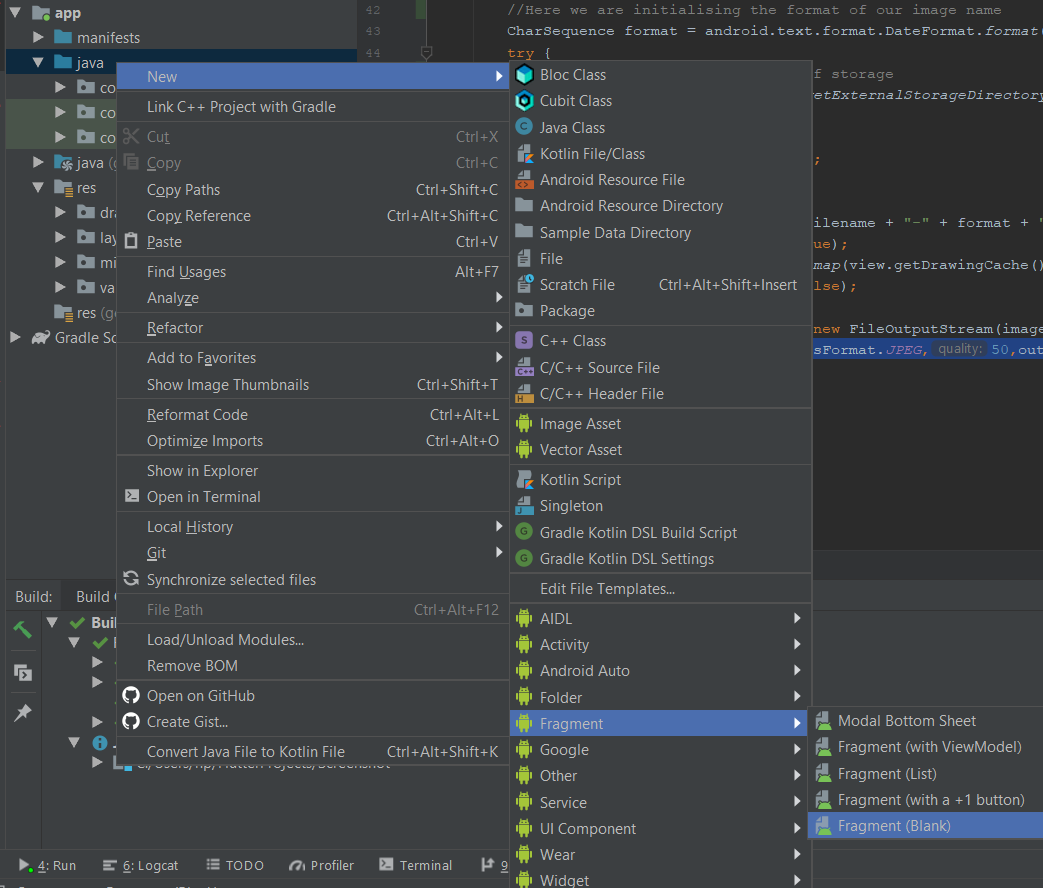The width and height of the screenshot is (1043, 888).
Task: Select Fragment (Blank) template
Action: tap(894, 826)
